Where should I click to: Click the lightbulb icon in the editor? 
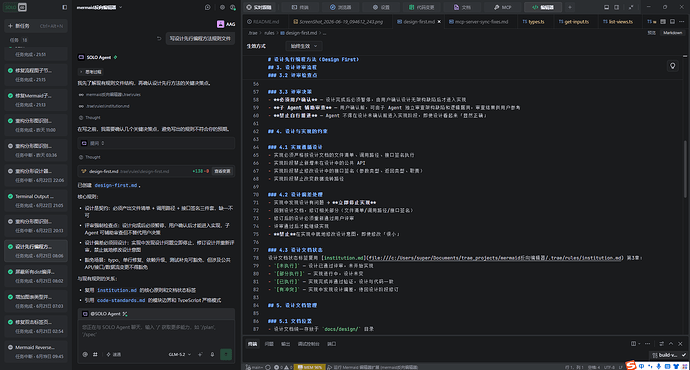click(672, 66)
